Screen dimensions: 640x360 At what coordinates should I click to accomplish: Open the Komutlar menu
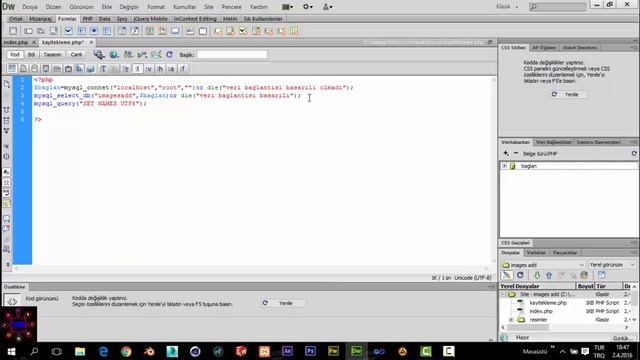tap(184, 7)
